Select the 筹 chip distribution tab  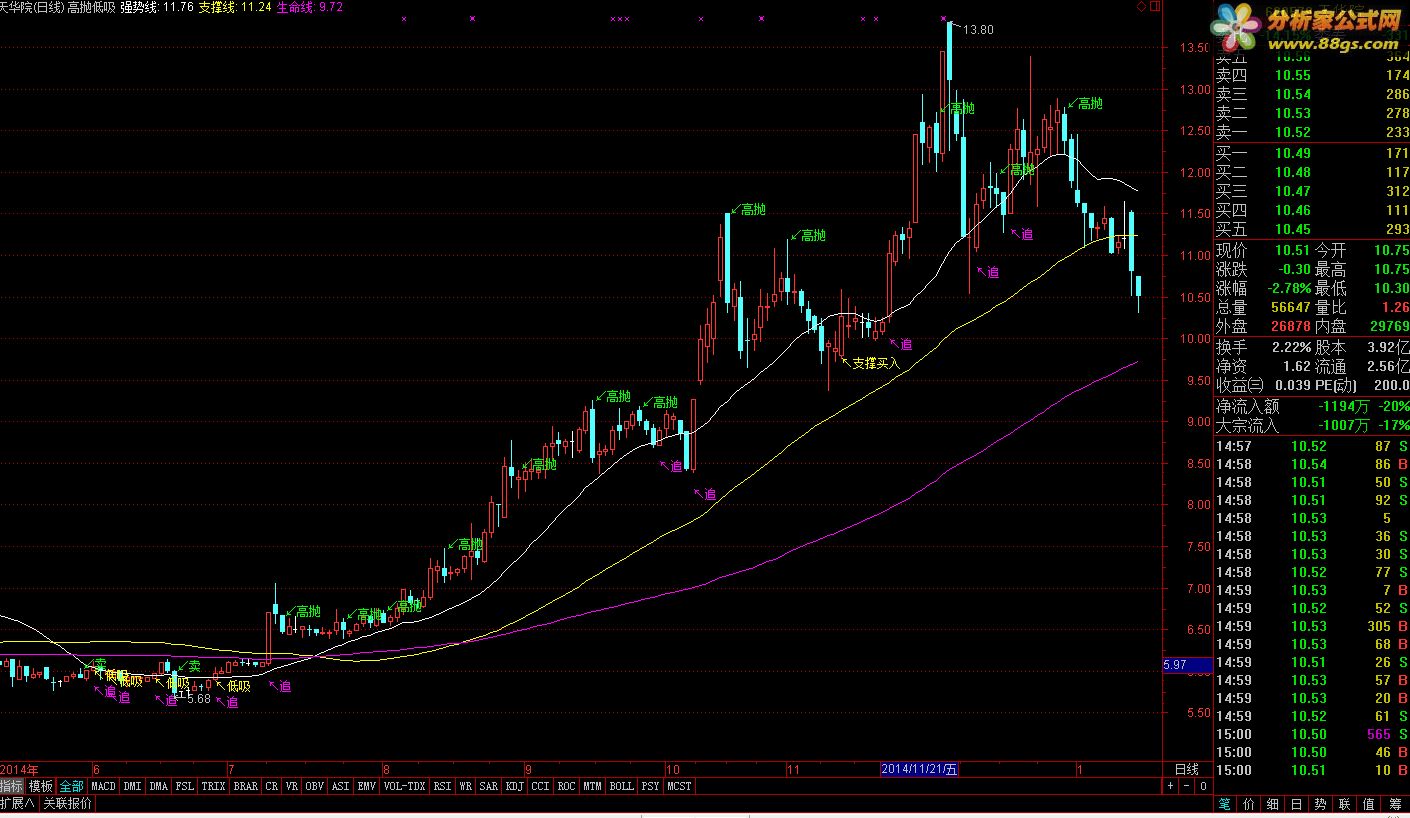[x=1395, y=804]
